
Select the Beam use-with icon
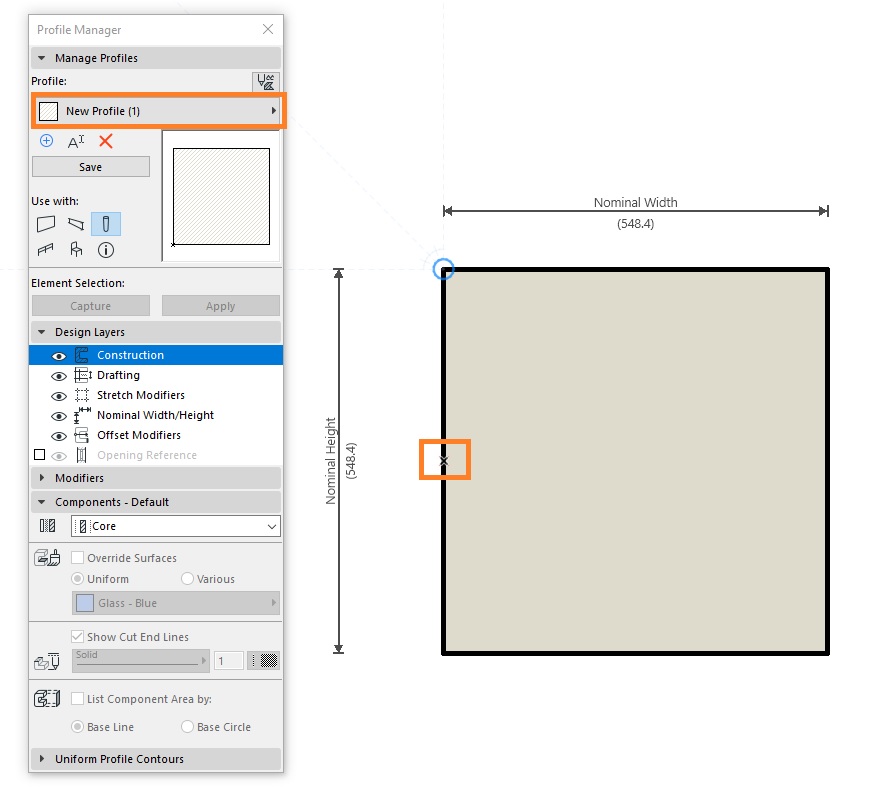pyautogui.click(x=76, y=224)
